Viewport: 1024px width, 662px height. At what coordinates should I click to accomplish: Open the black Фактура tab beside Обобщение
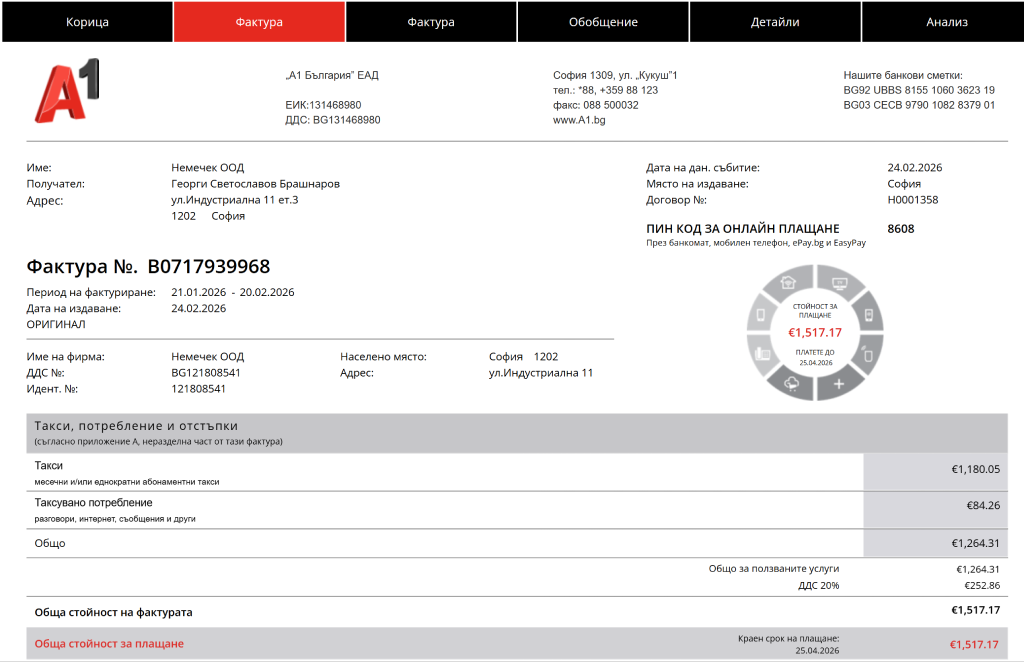point(431,22)
